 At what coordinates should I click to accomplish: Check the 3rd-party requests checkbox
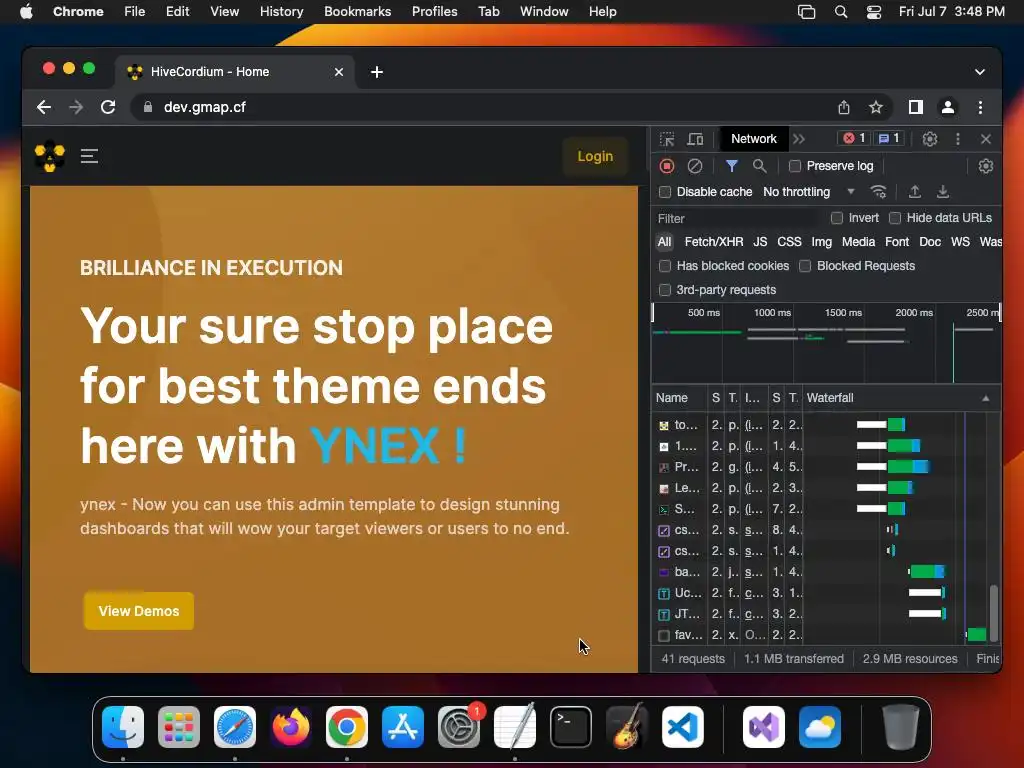(665, 290)
